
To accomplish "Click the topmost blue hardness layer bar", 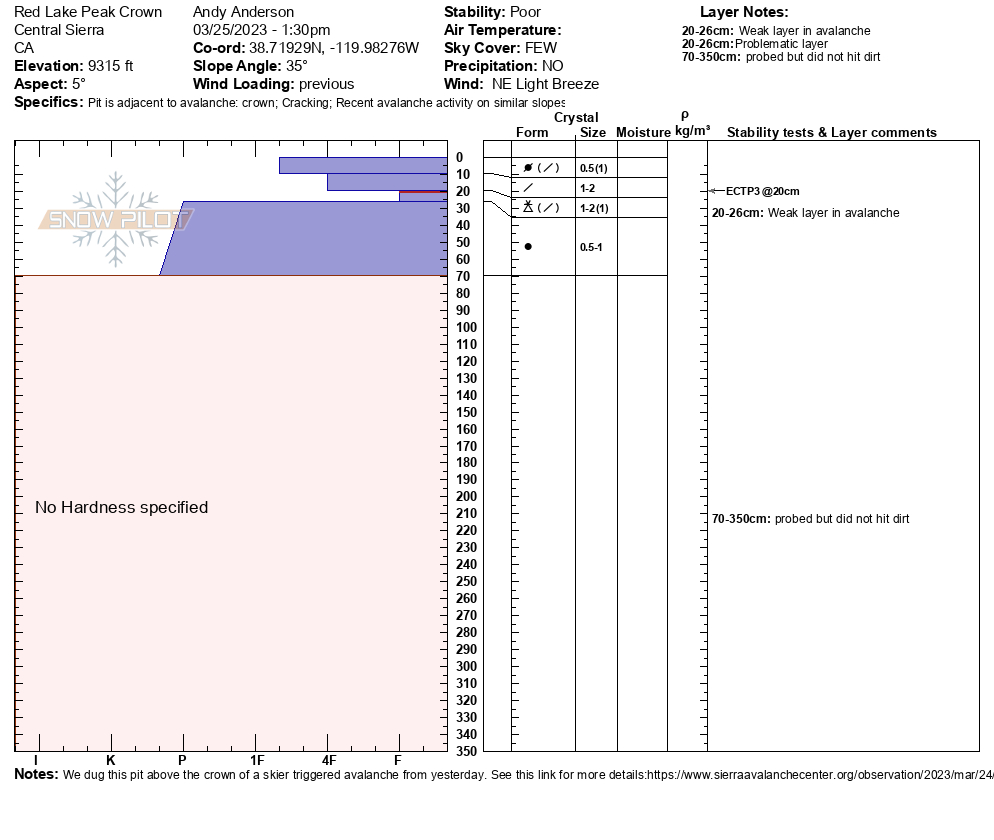I will (362, 165).
